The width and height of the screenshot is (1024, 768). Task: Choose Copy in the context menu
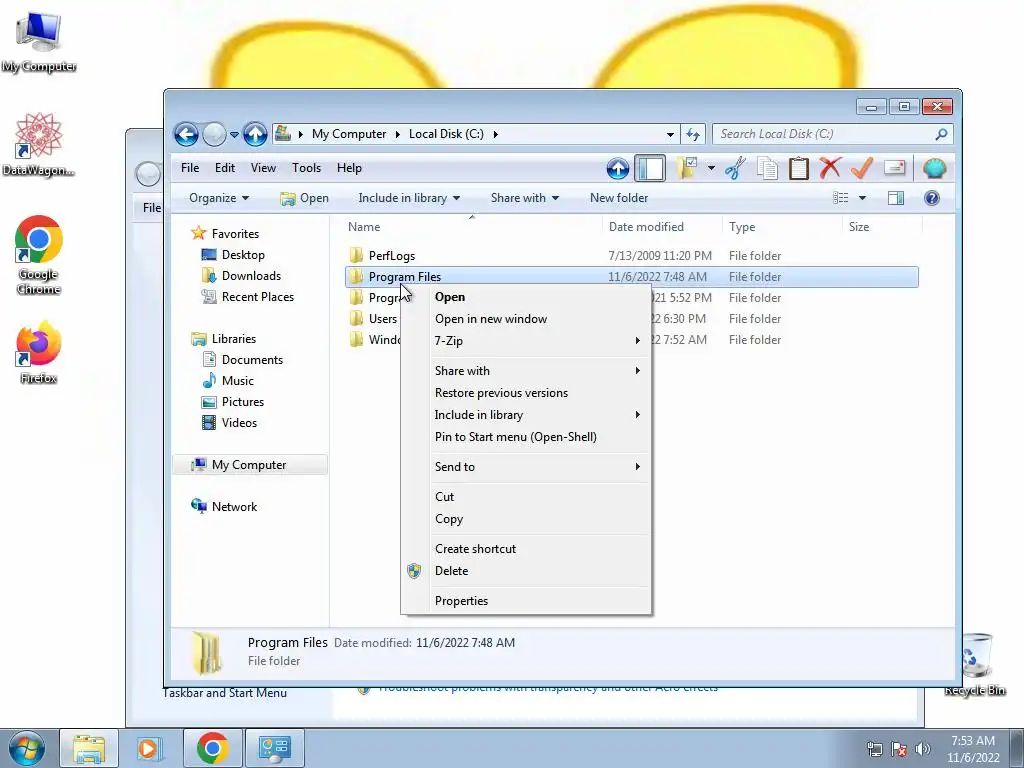click(526, 519)
